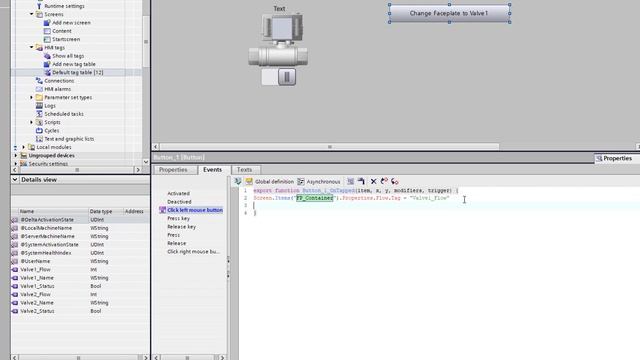Expand the Security settings node

(16, 164)
